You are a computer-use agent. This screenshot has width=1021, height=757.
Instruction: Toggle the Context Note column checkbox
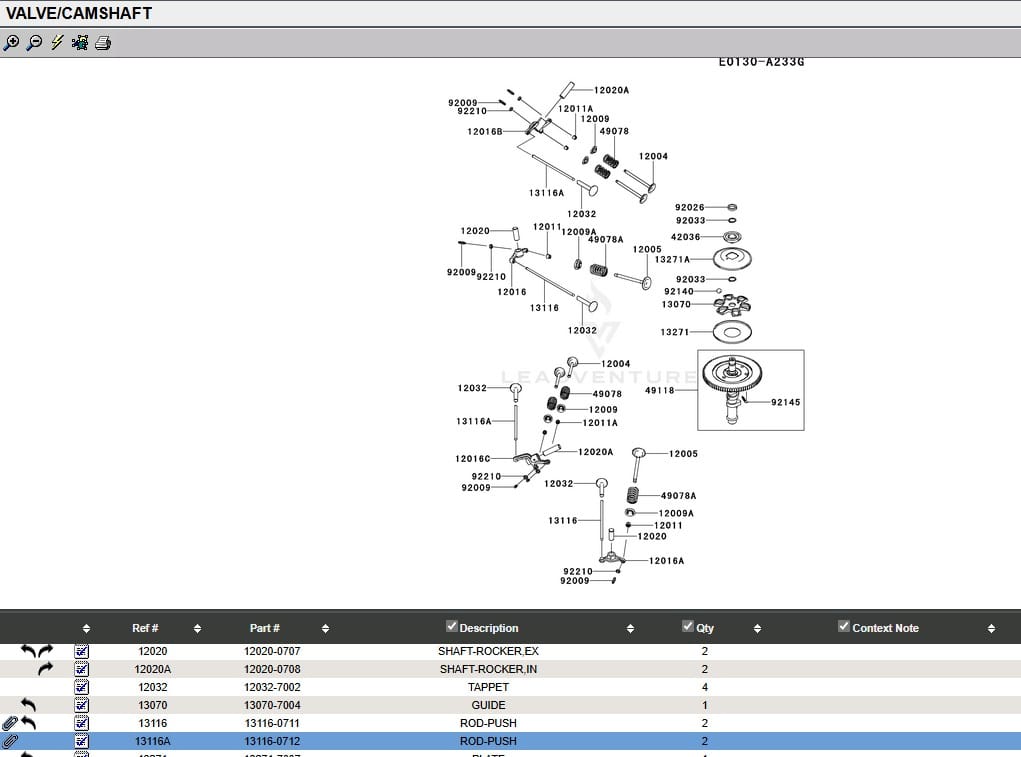click(844, 627)
